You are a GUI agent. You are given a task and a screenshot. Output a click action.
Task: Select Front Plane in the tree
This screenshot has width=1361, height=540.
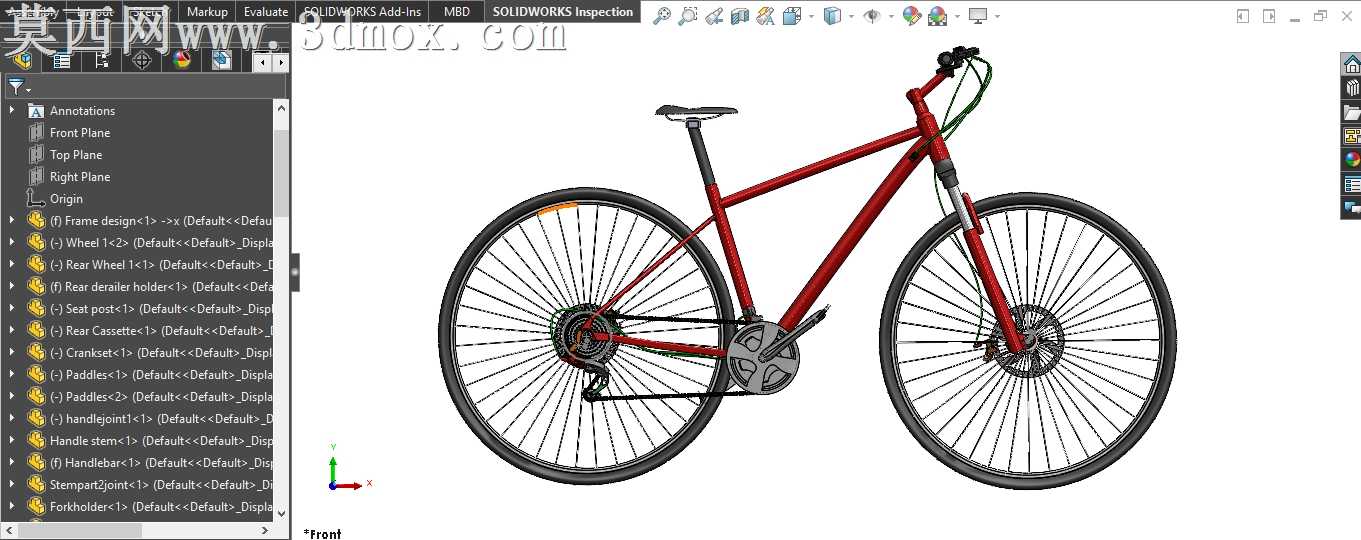pyautogui.click(x=80, y=132)
